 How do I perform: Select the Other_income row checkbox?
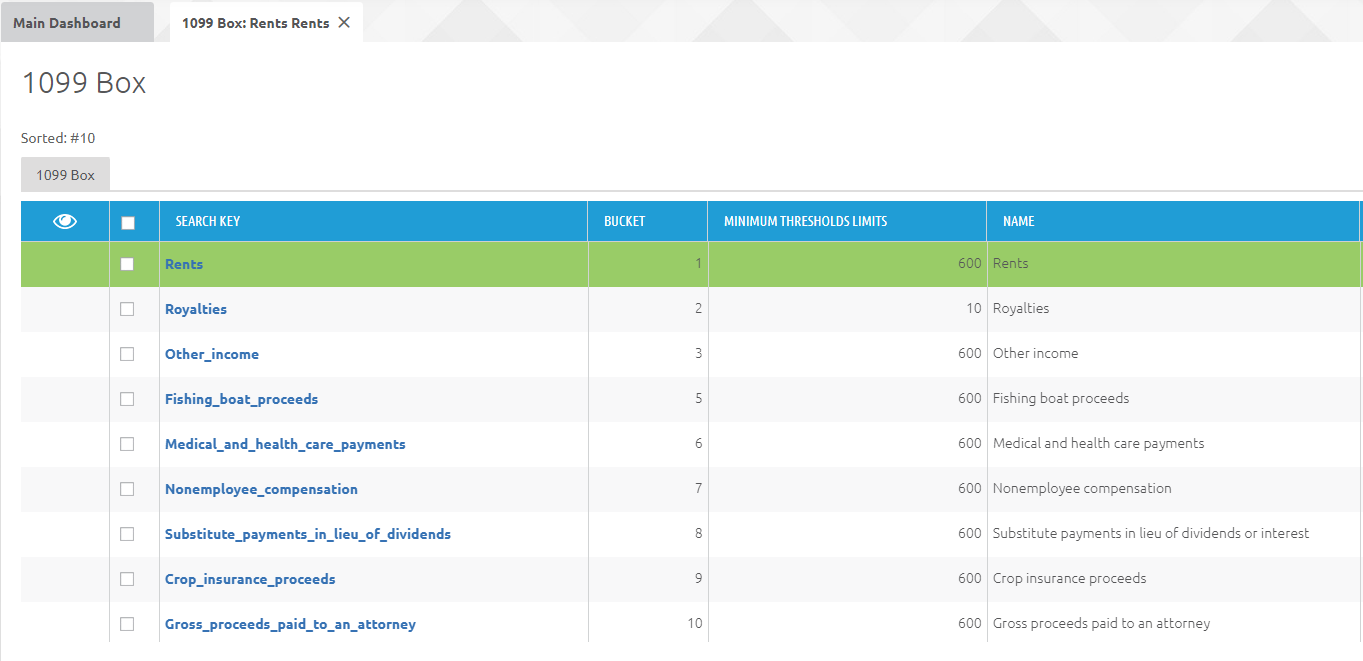tap(127, 354)
